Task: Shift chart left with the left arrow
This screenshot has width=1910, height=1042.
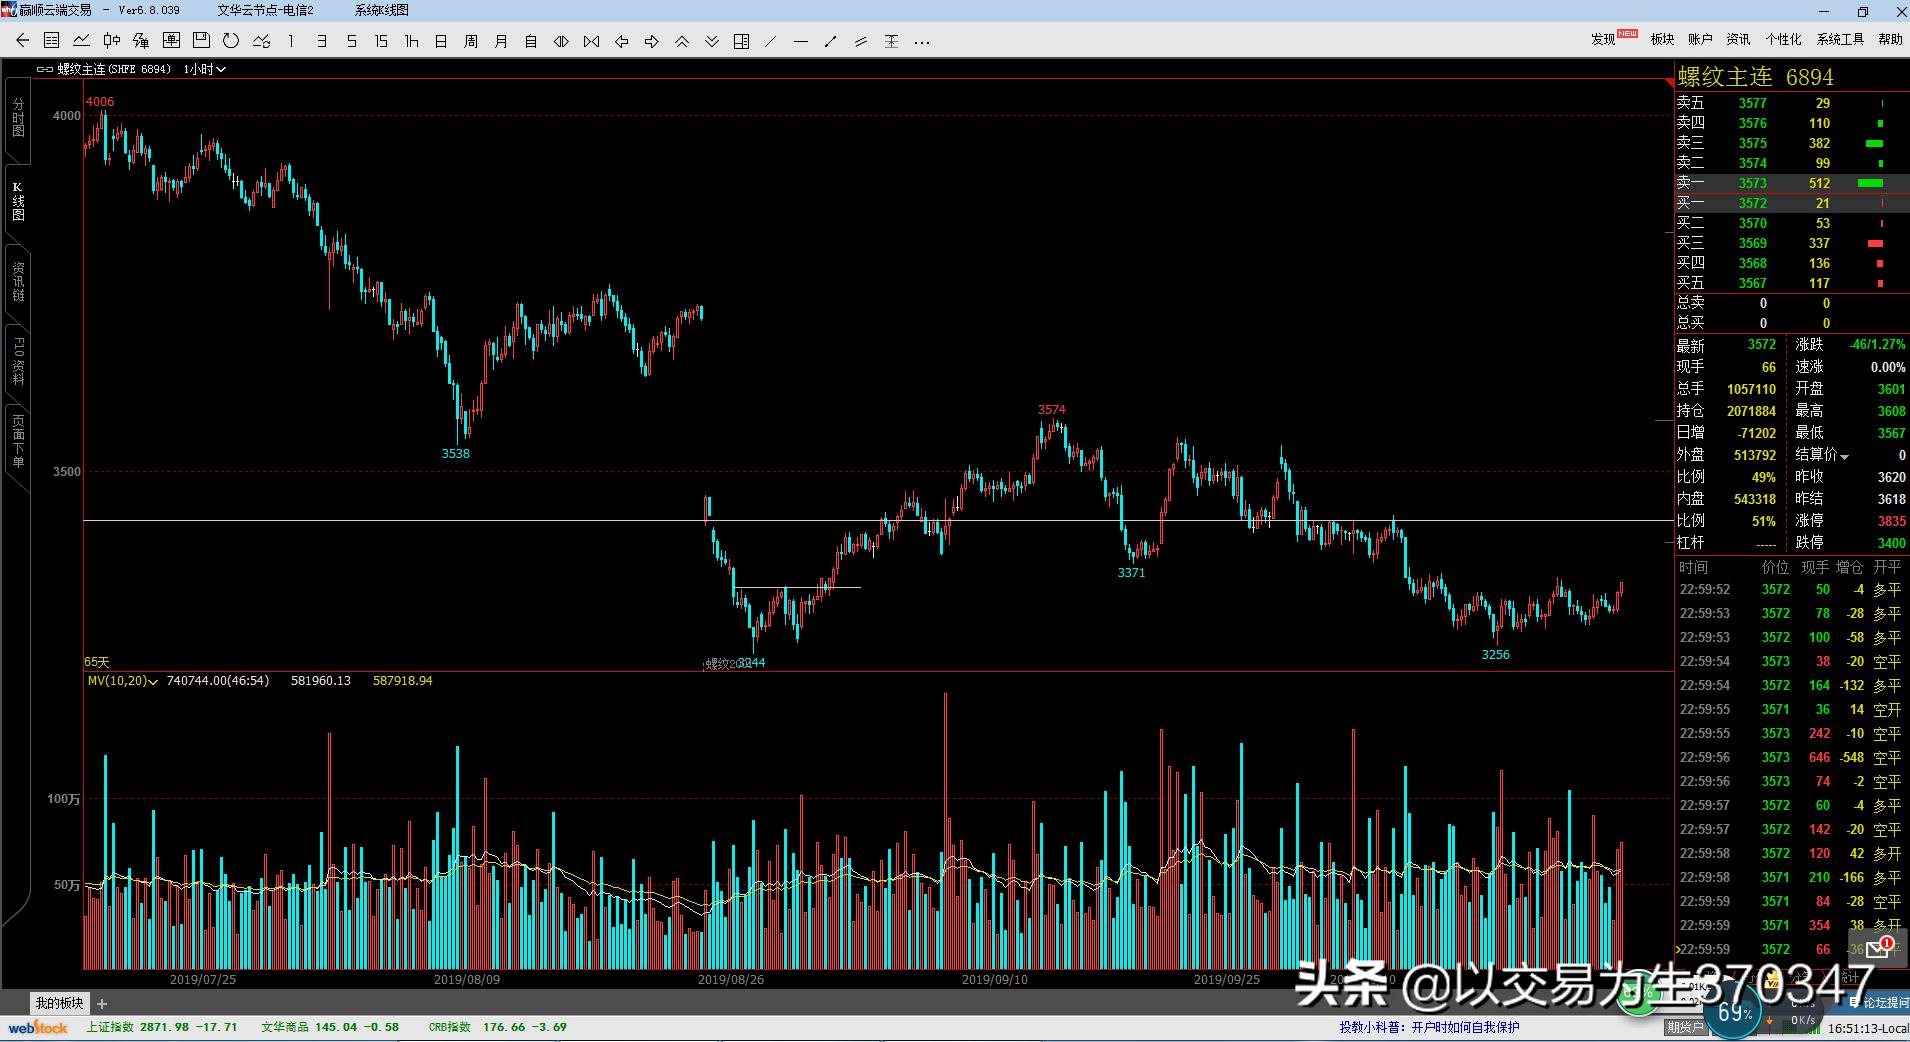Action: (621, 41)
